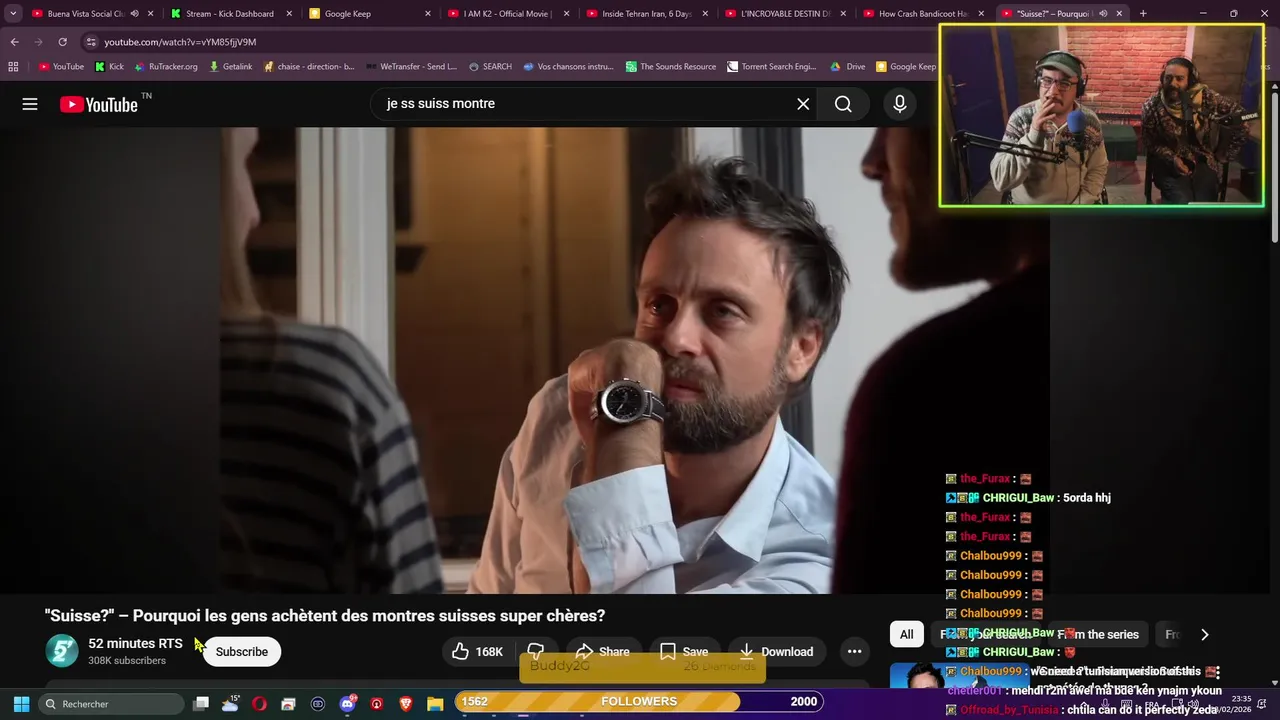Open the Torrent Search Engine bookmark
The width and height of the screenshot is (1280, 720).
click(771, 67)
